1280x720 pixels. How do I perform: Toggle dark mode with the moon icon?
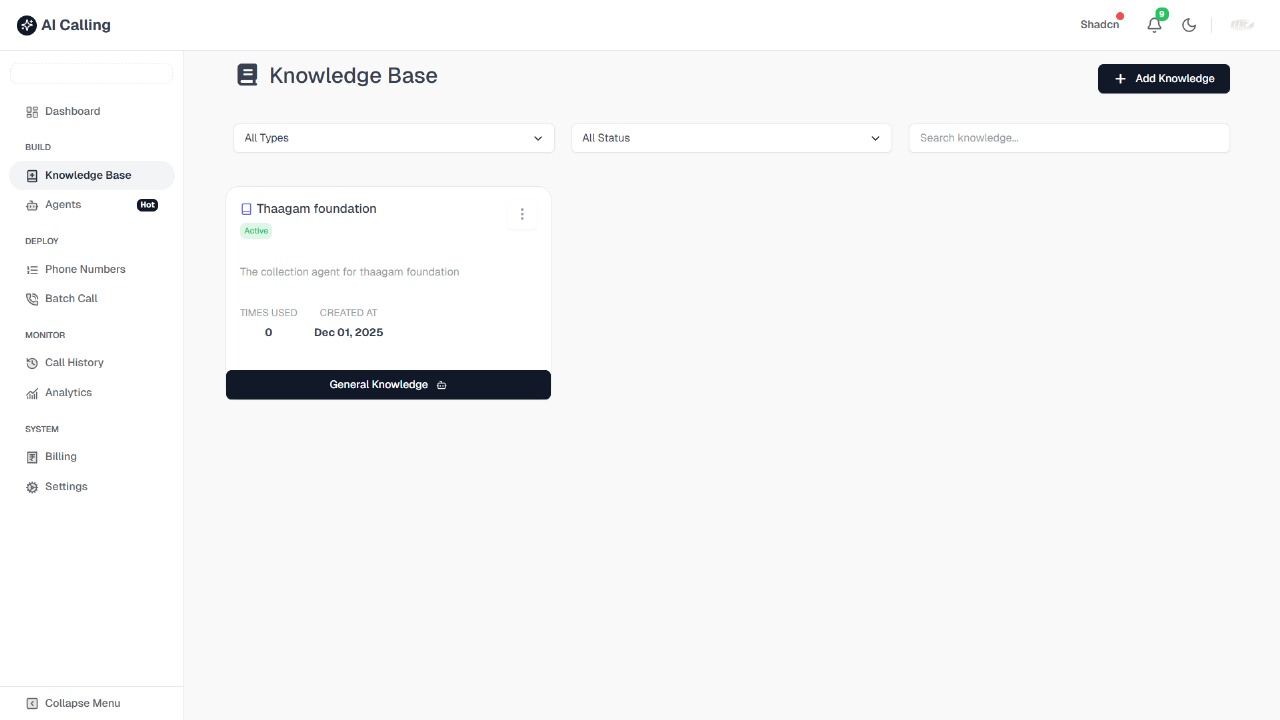point(1189,24)
